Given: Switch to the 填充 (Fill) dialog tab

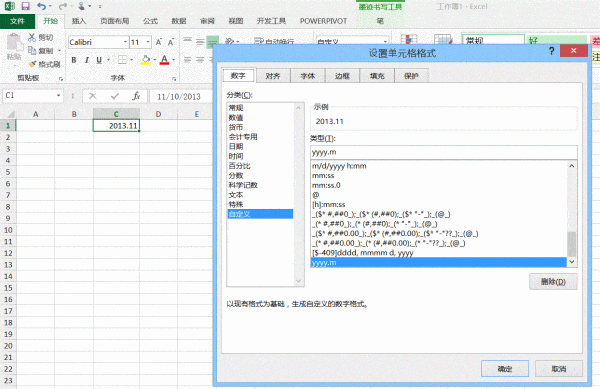Looking at the screenshot, I should pyautogui.click(x=377, y=76).
